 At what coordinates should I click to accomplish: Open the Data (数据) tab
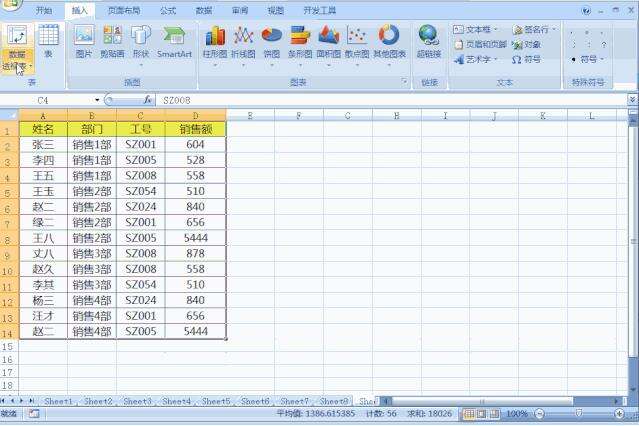pos(204,11)
